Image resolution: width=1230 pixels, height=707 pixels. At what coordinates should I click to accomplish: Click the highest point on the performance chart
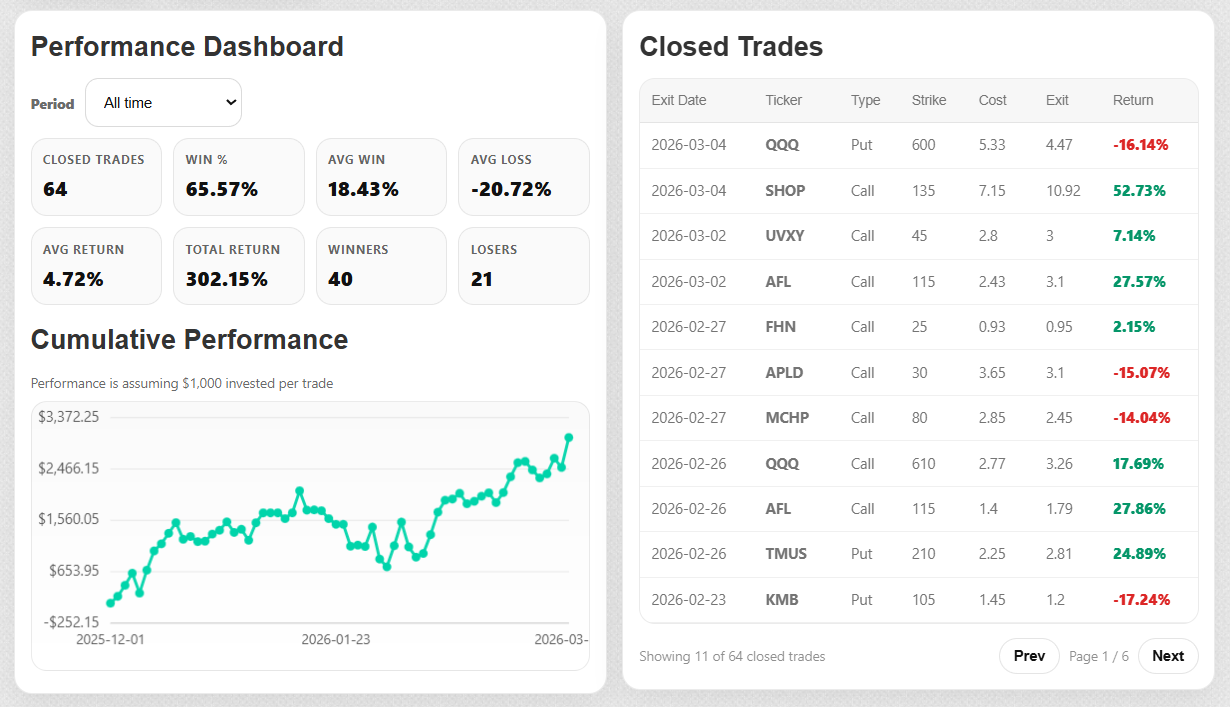click(569, 437)
